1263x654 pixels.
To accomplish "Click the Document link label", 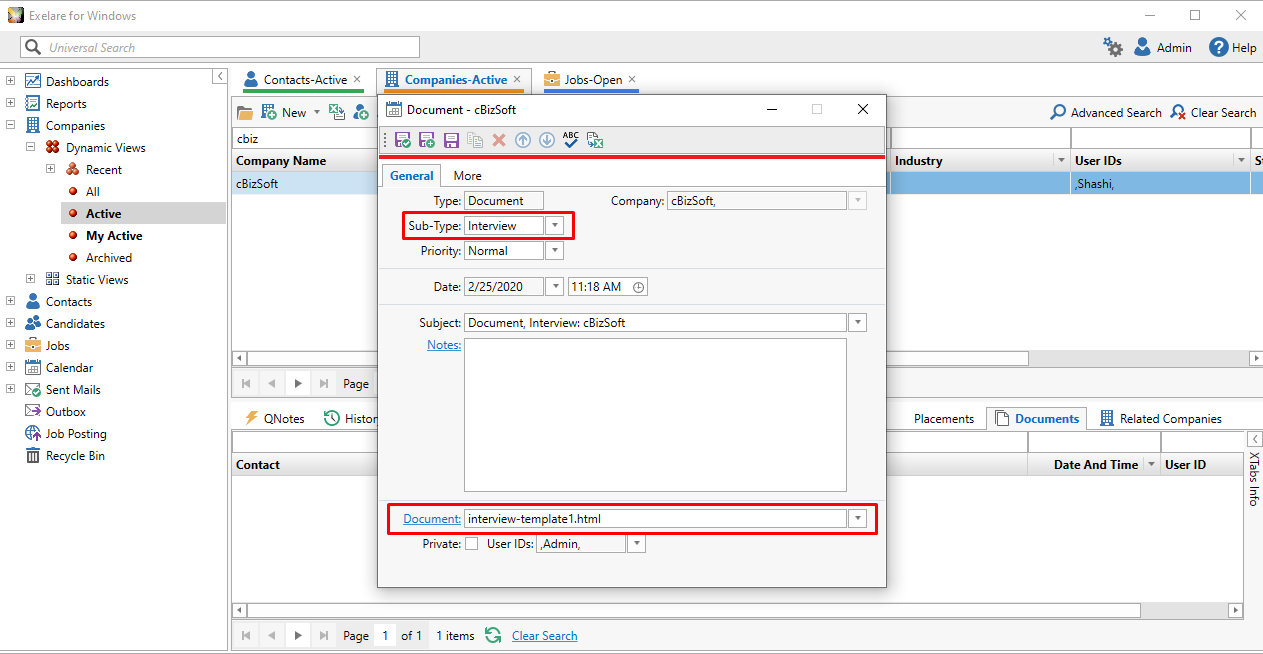I will click(432, 519).
